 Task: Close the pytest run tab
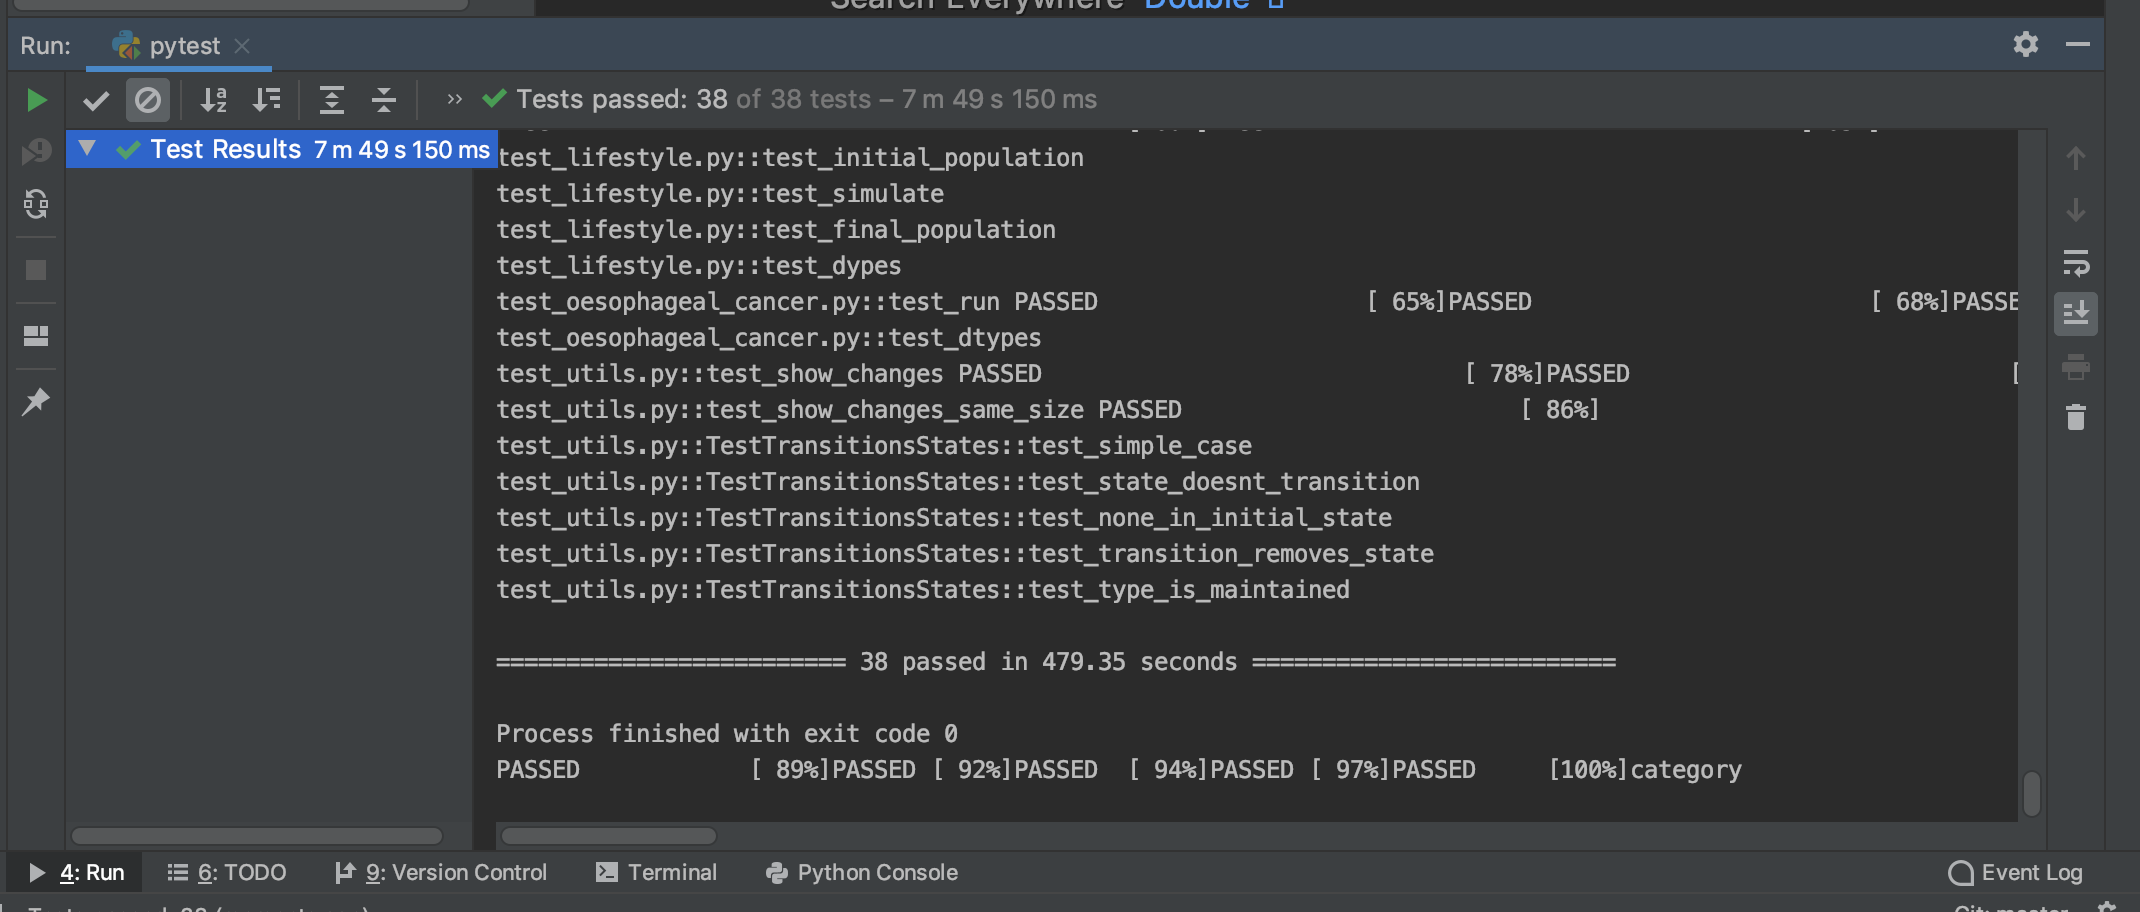click(242, 46)
